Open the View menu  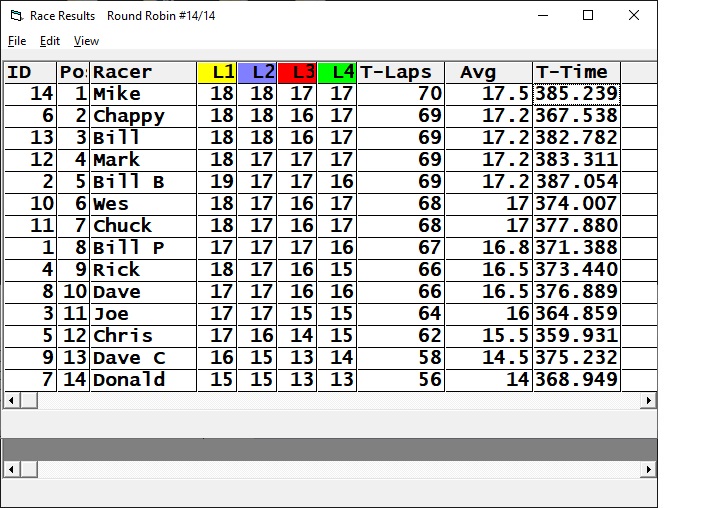click(87, 41)
